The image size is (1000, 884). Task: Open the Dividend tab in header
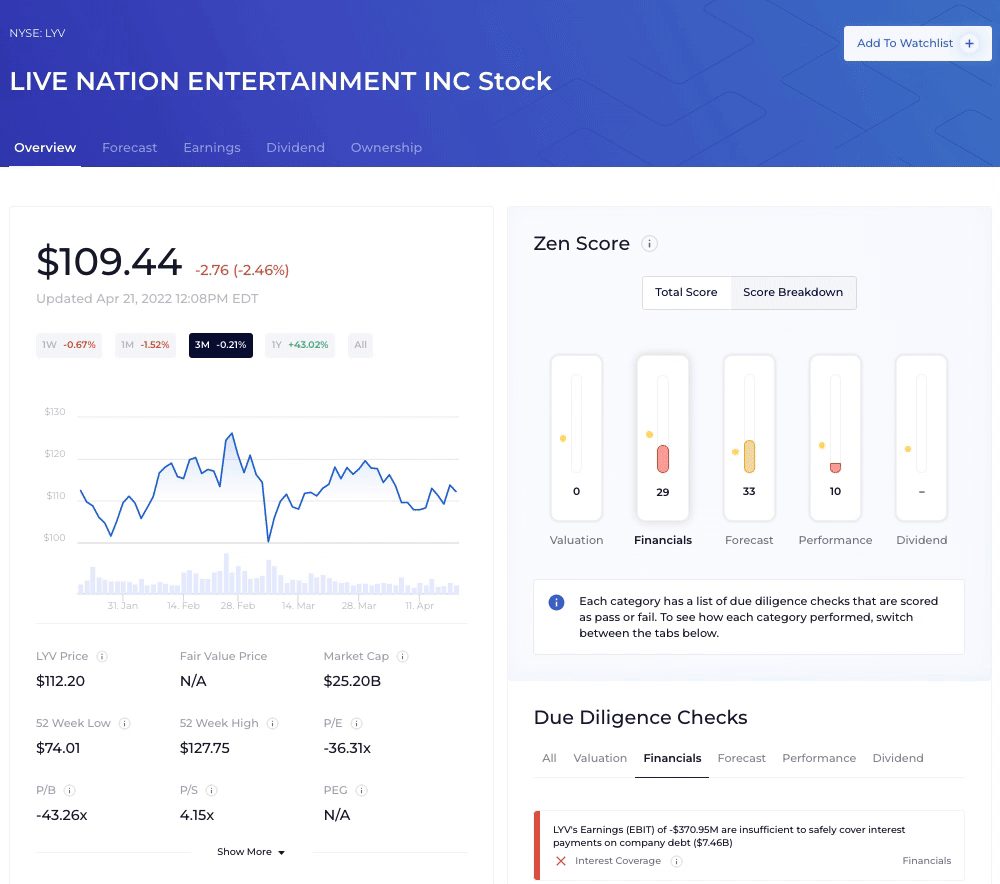(x=295, y=148)
